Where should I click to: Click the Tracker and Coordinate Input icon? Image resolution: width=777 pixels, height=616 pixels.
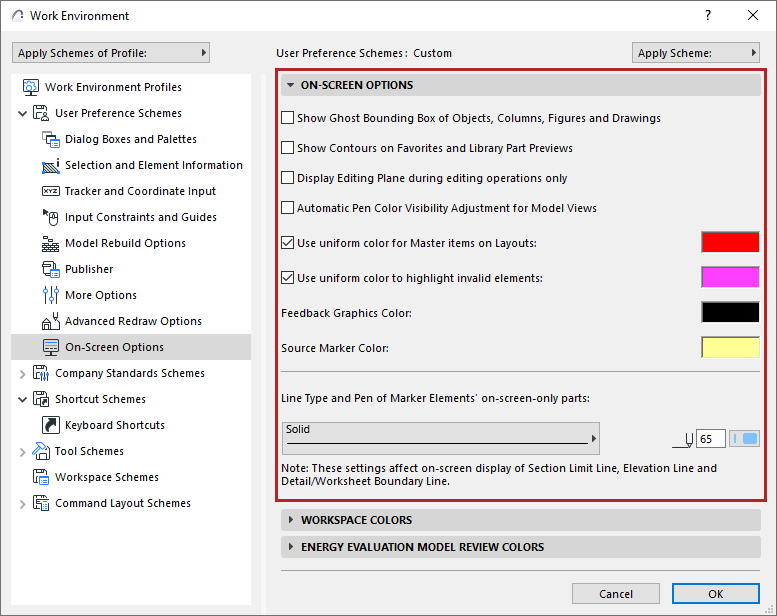point(51,191)
